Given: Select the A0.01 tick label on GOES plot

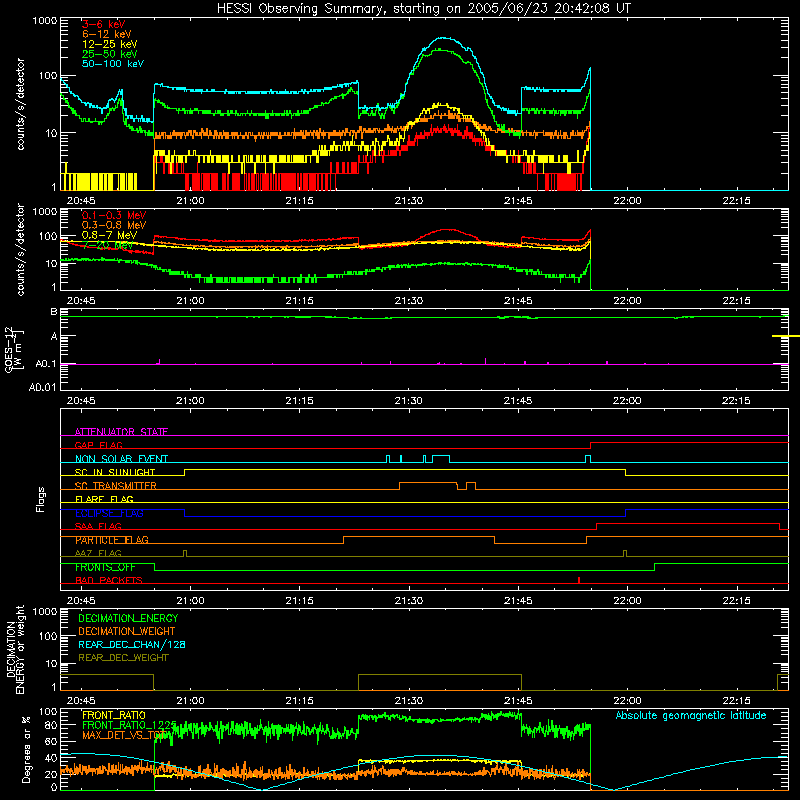Looking at the screenshot, I should tap(42, 387).
